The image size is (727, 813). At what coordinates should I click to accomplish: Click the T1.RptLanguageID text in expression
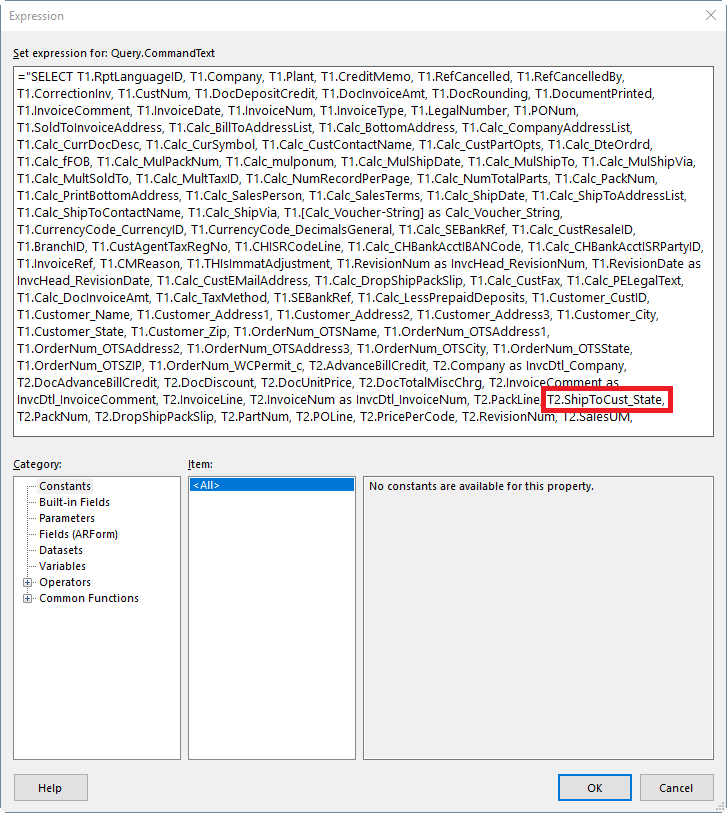pyautogui.click(x=130, y=77)
